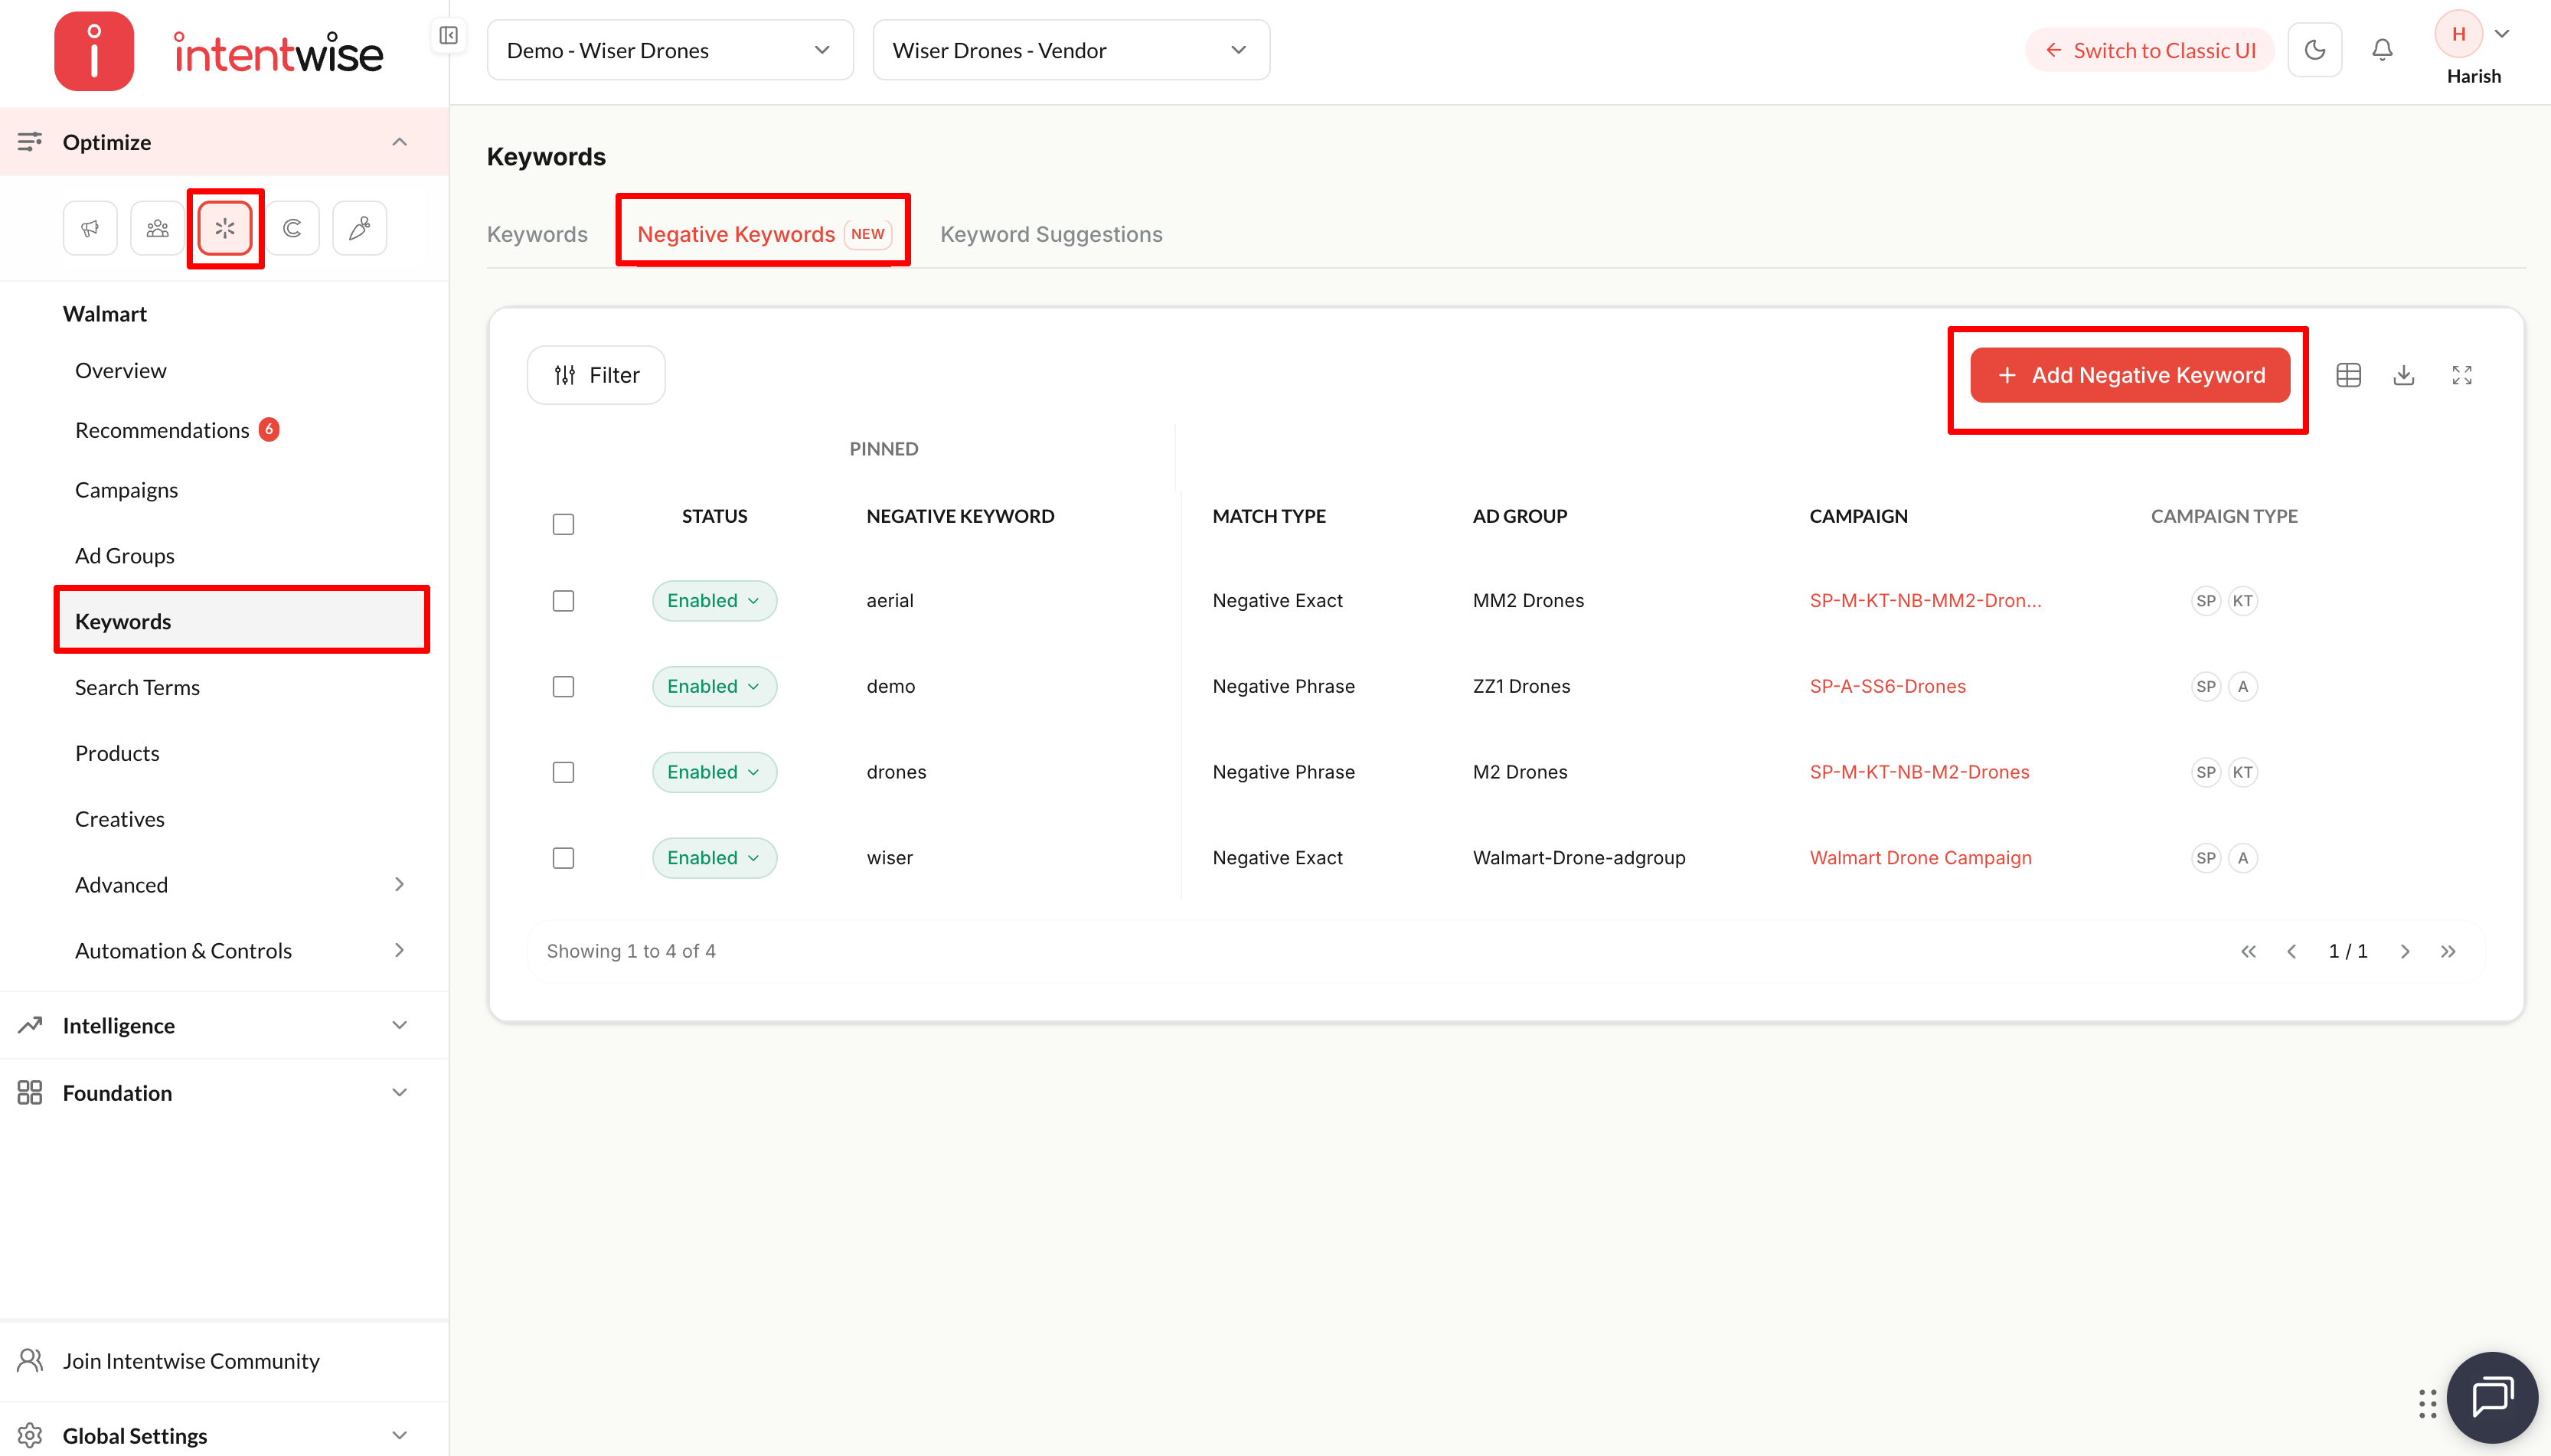Viewport: 2551px width, 1456px height.
Task: Open Campaigns in the sidebar
Action: [x=126, y=490]
